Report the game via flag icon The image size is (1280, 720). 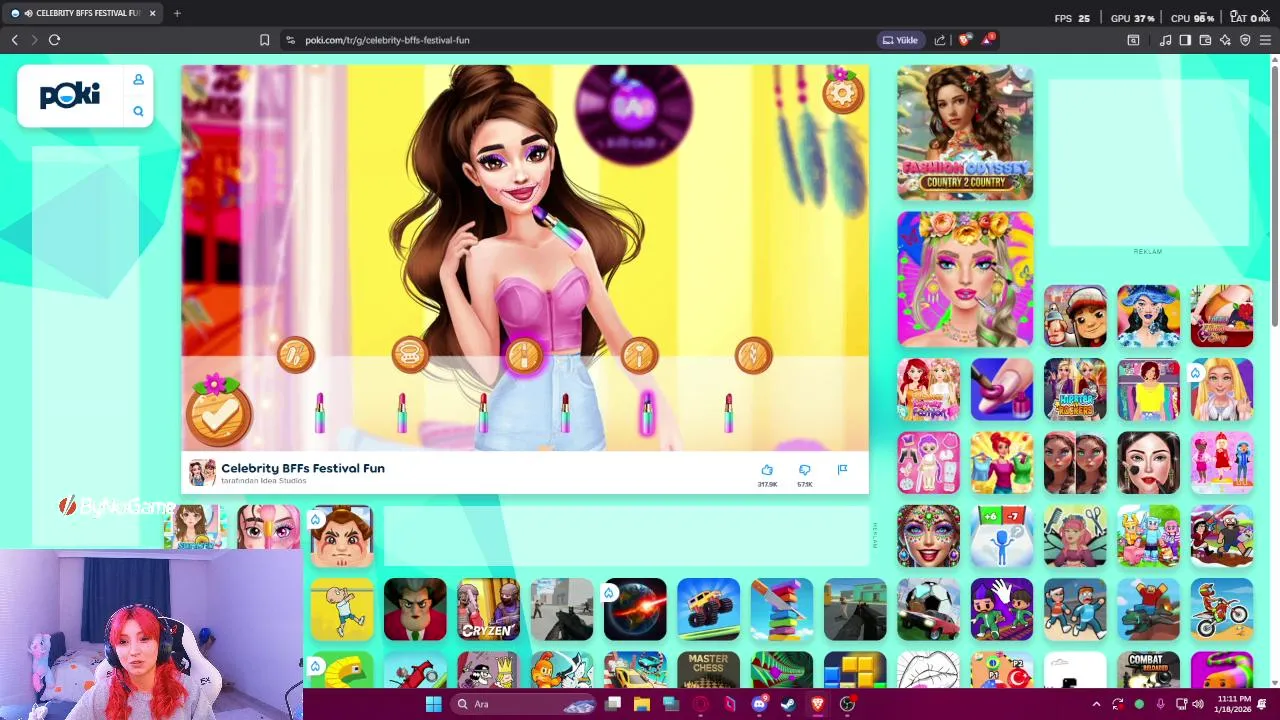tap(842, 470)
